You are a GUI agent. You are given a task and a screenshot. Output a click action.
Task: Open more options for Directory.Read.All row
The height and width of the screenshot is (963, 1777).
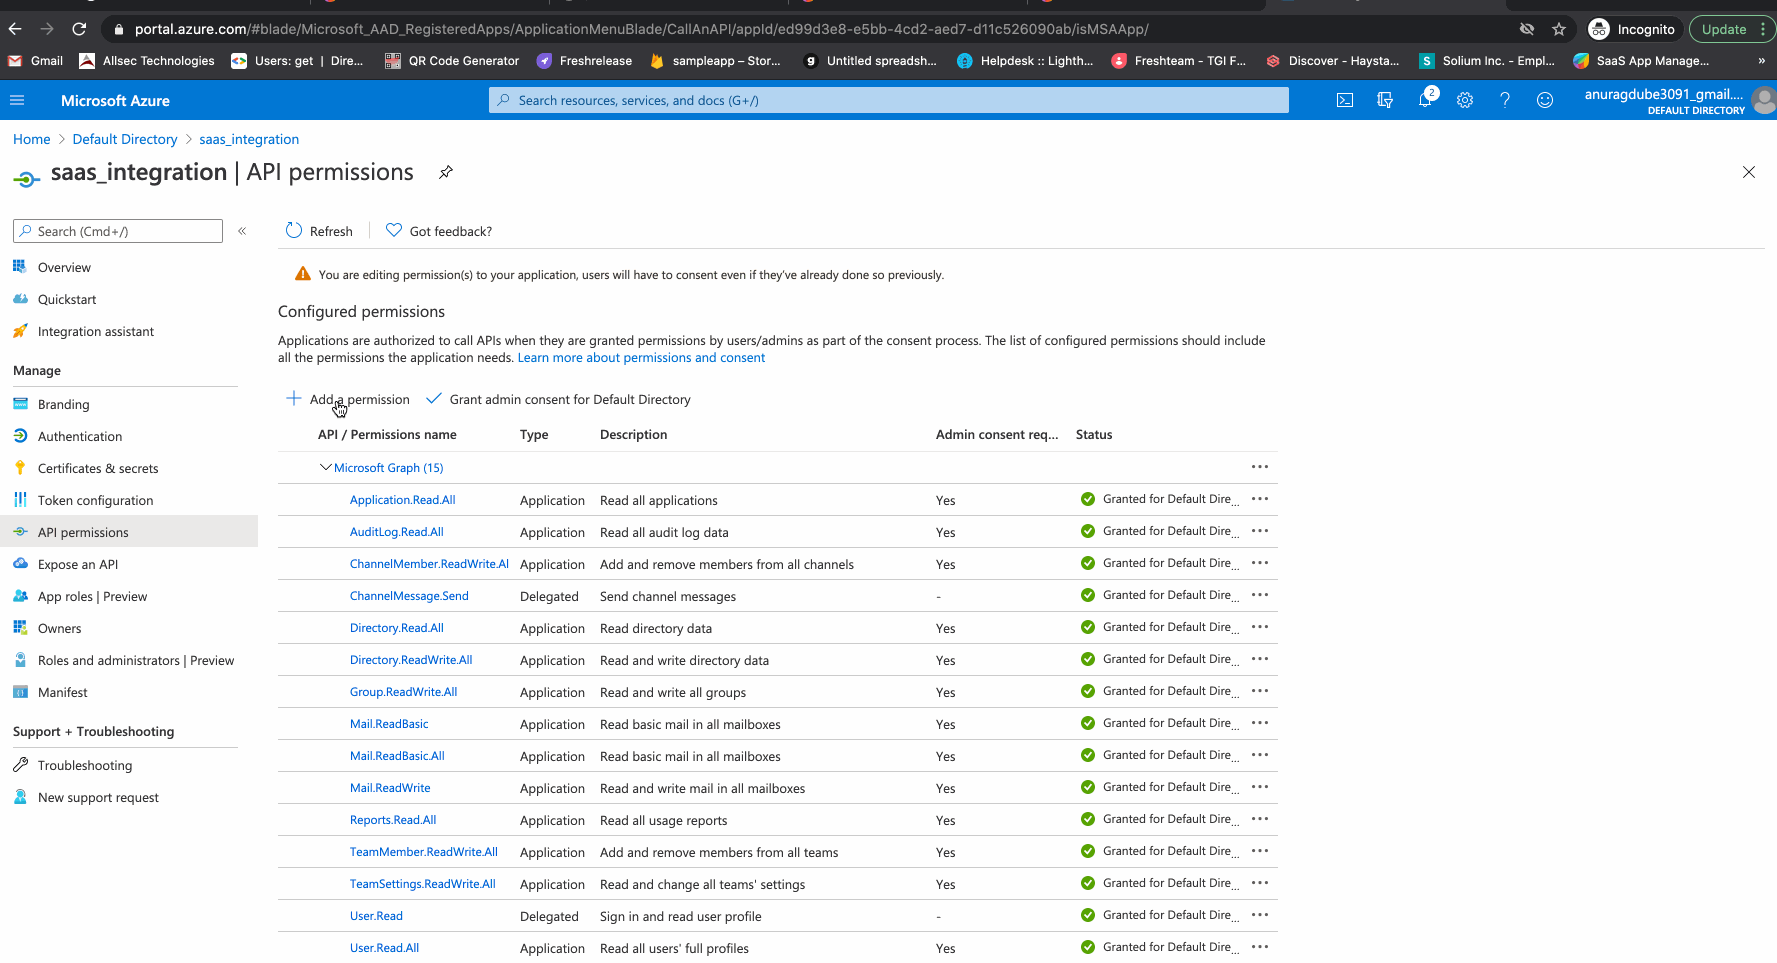click(x=1260, y=627)
